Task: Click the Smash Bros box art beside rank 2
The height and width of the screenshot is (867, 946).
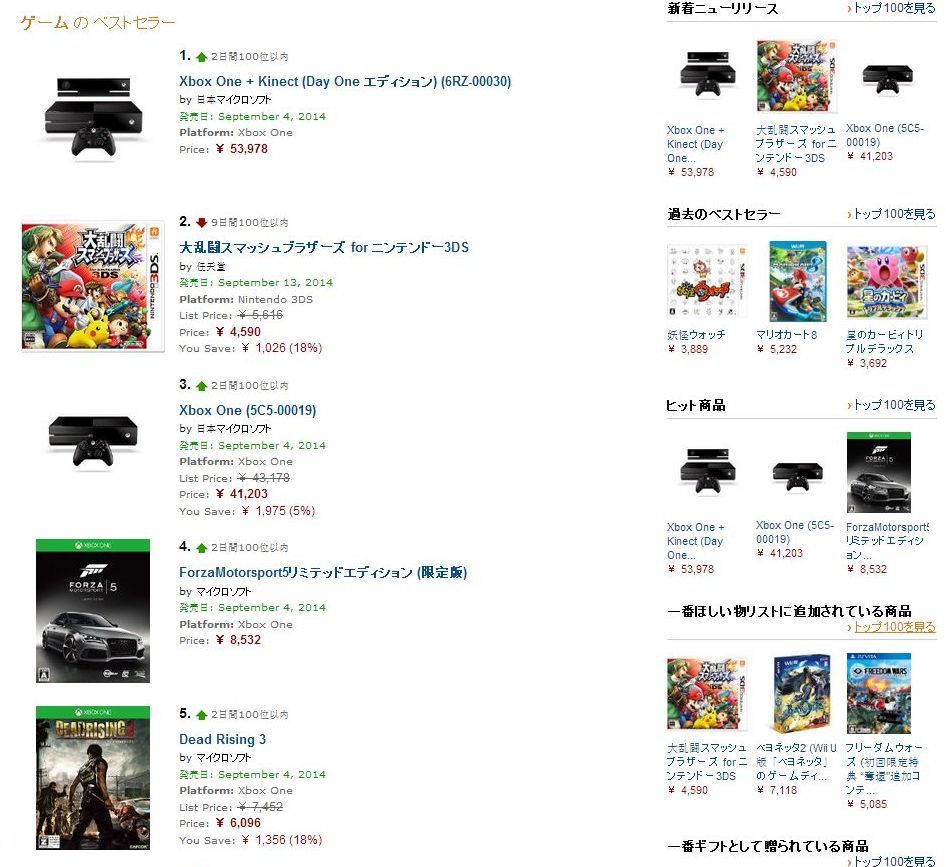Action: coord(91,286)
